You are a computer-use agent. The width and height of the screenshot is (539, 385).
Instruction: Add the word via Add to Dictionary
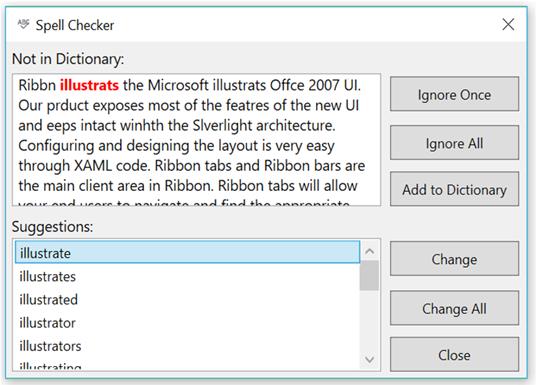coord(454,189)
